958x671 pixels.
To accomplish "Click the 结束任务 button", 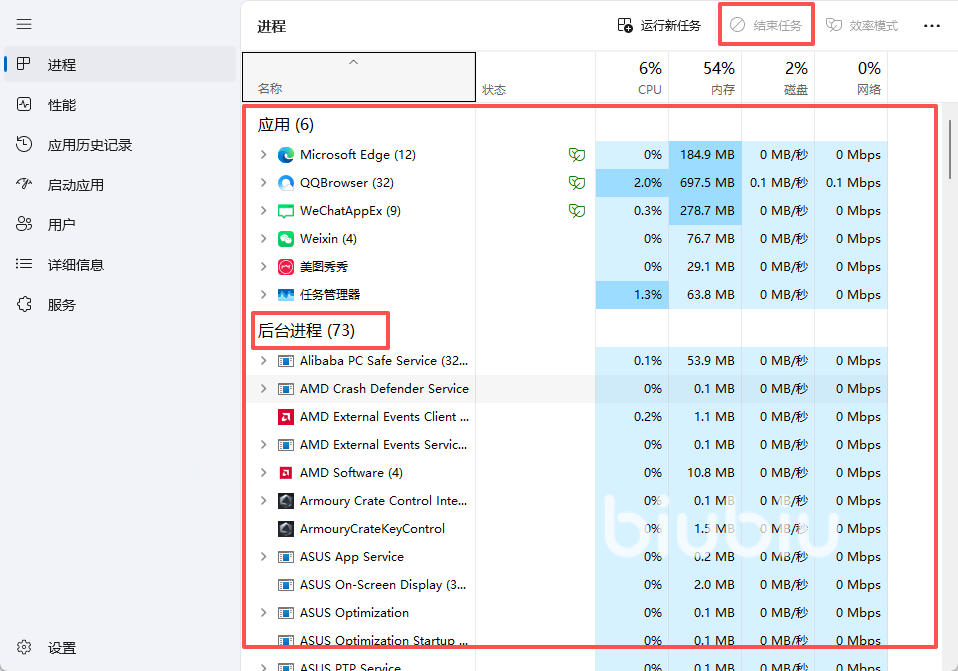I will point(766,26).
